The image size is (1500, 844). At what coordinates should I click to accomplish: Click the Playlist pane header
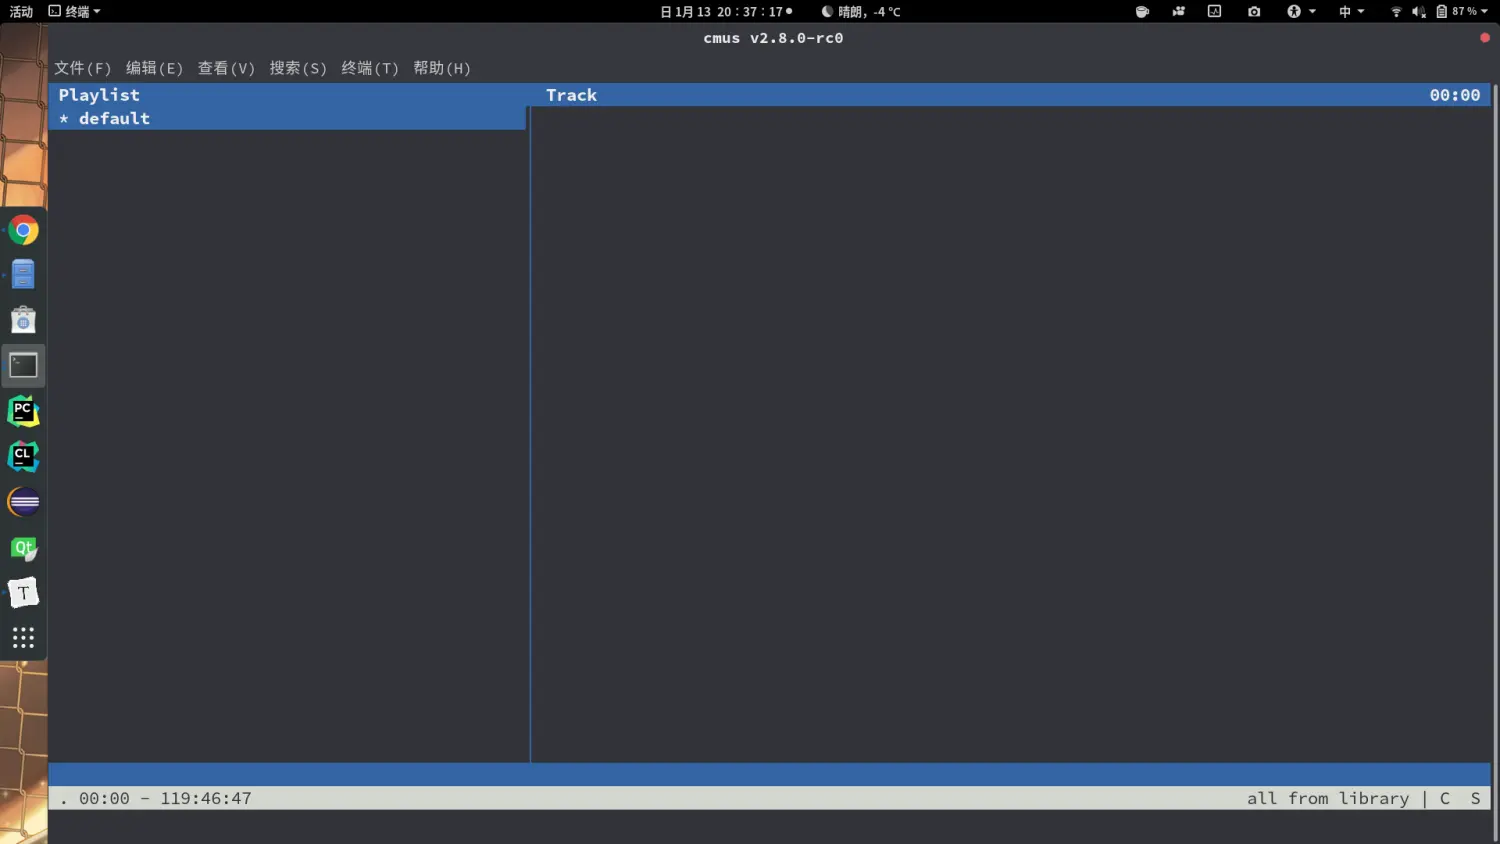coord(99,95)
